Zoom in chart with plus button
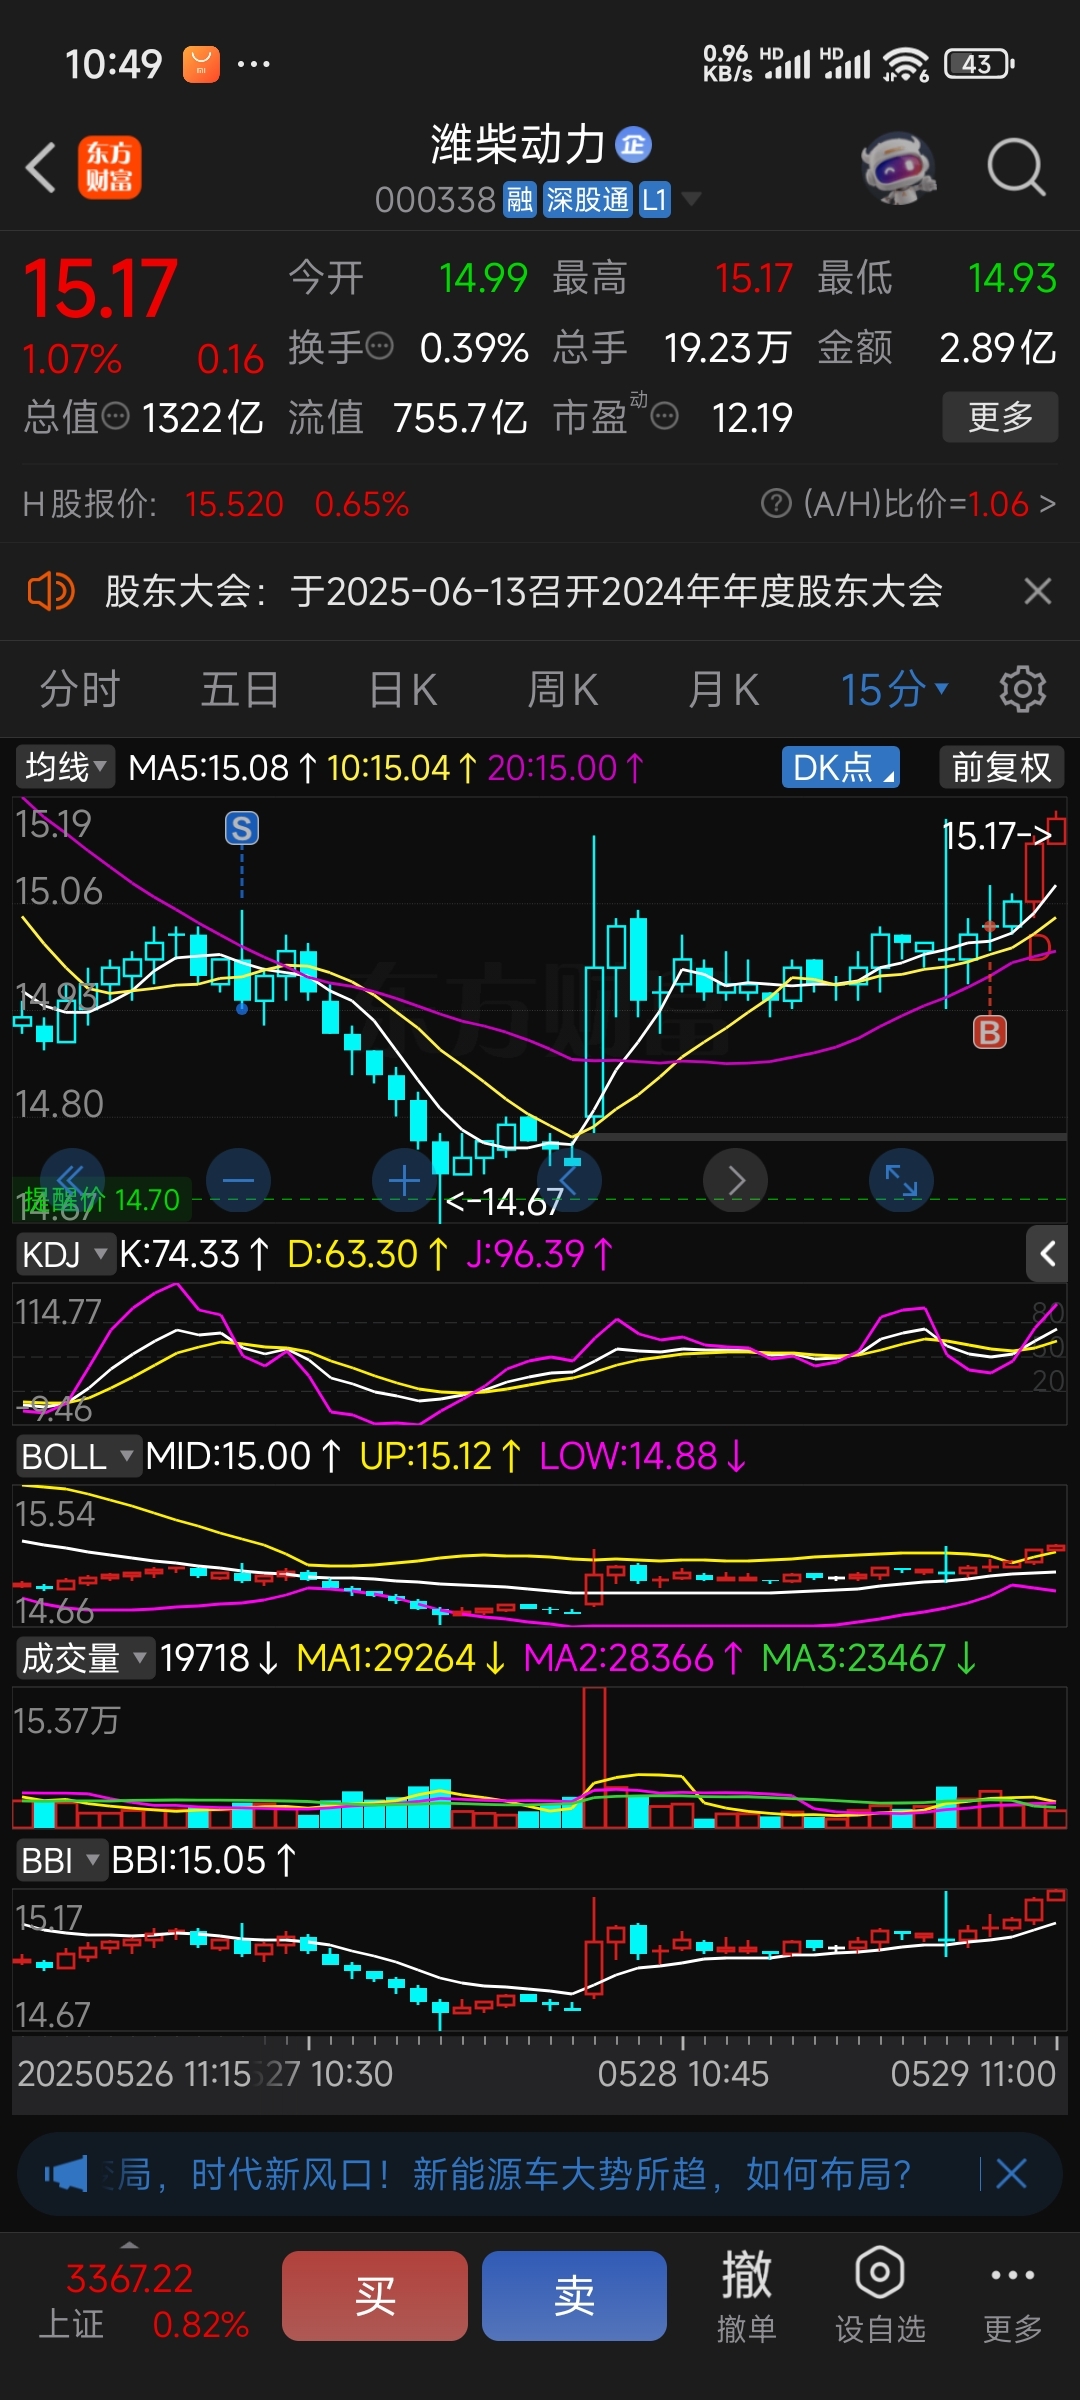This screenshot has height=2400, width=1080. click(404, 1181)
